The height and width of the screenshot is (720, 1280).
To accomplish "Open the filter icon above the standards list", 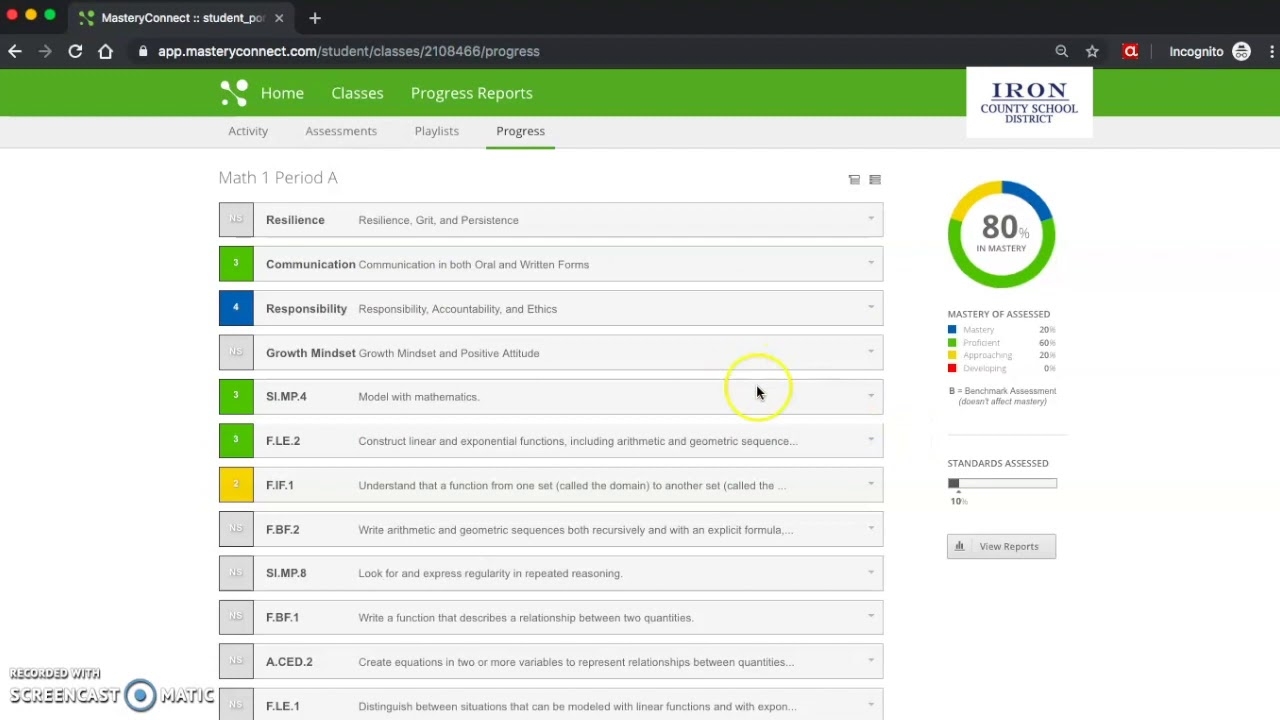I will coord(854,179).
